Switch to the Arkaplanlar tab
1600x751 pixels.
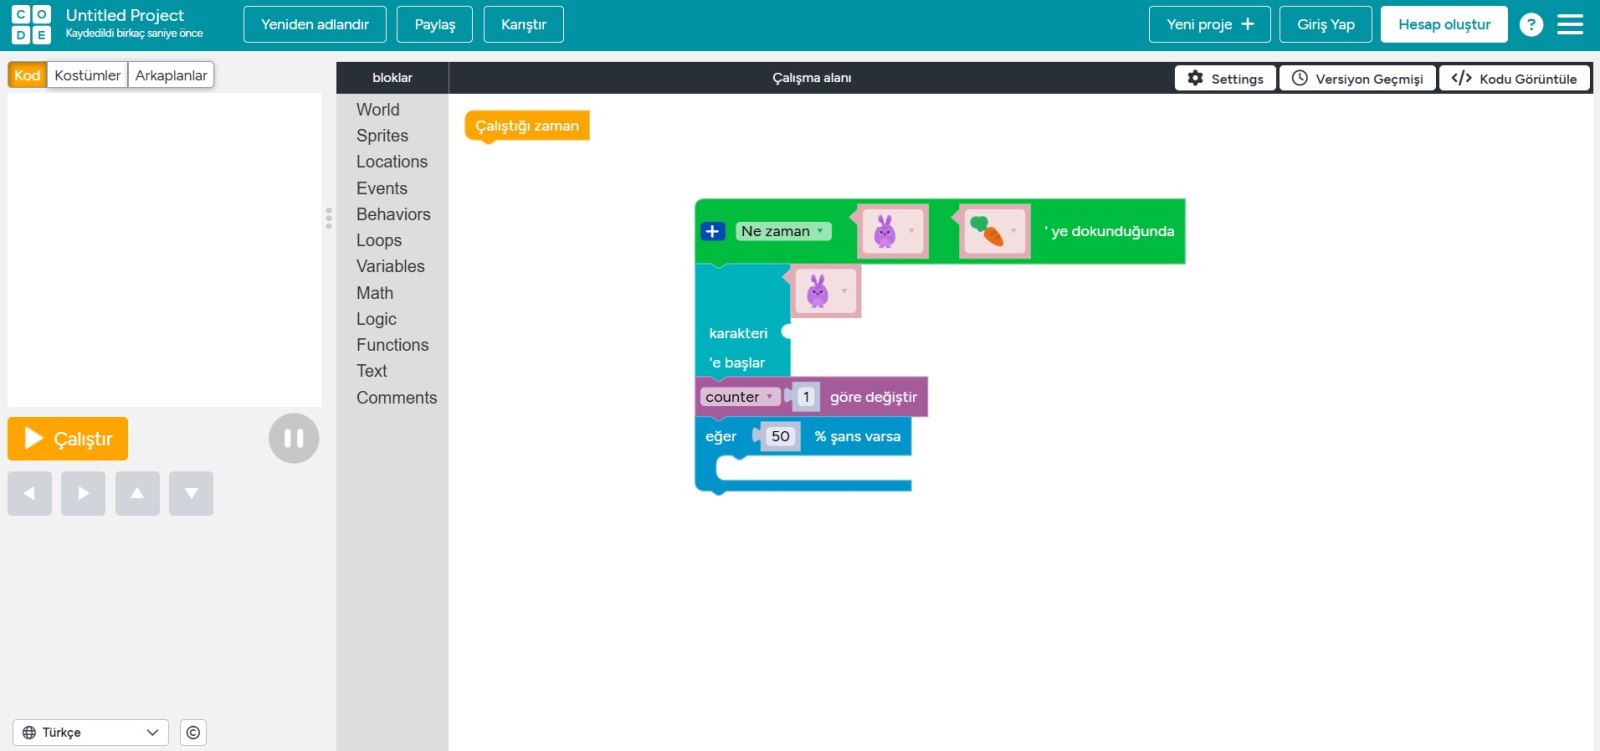click(171, 75)
